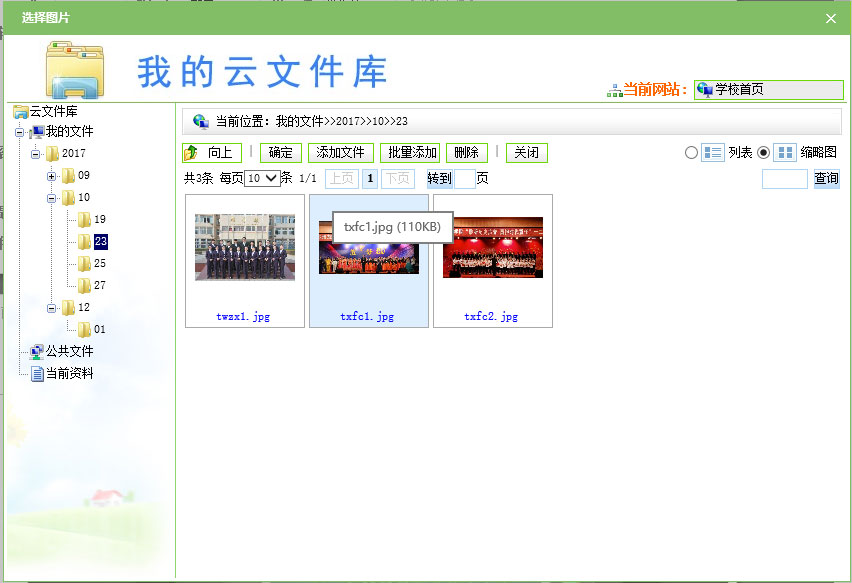Select the 缩略图 radio button

764,153
